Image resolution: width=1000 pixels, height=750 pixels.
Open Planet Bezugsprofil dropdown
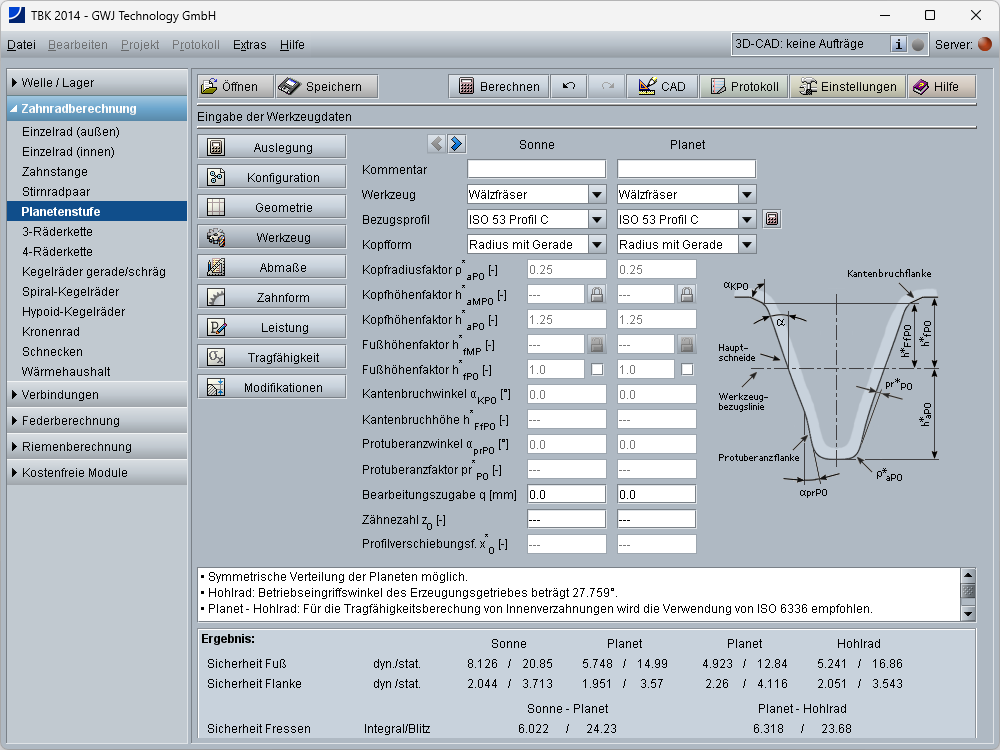coord(747,219)
